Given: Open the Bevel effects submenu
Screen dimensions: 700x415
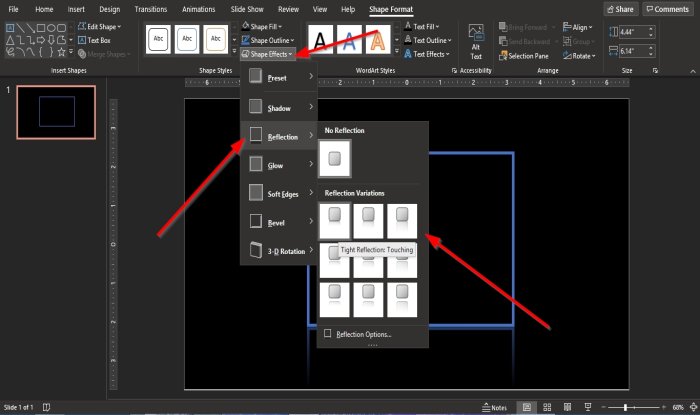Looking at the screenshot, I should (x=279, y=222).
